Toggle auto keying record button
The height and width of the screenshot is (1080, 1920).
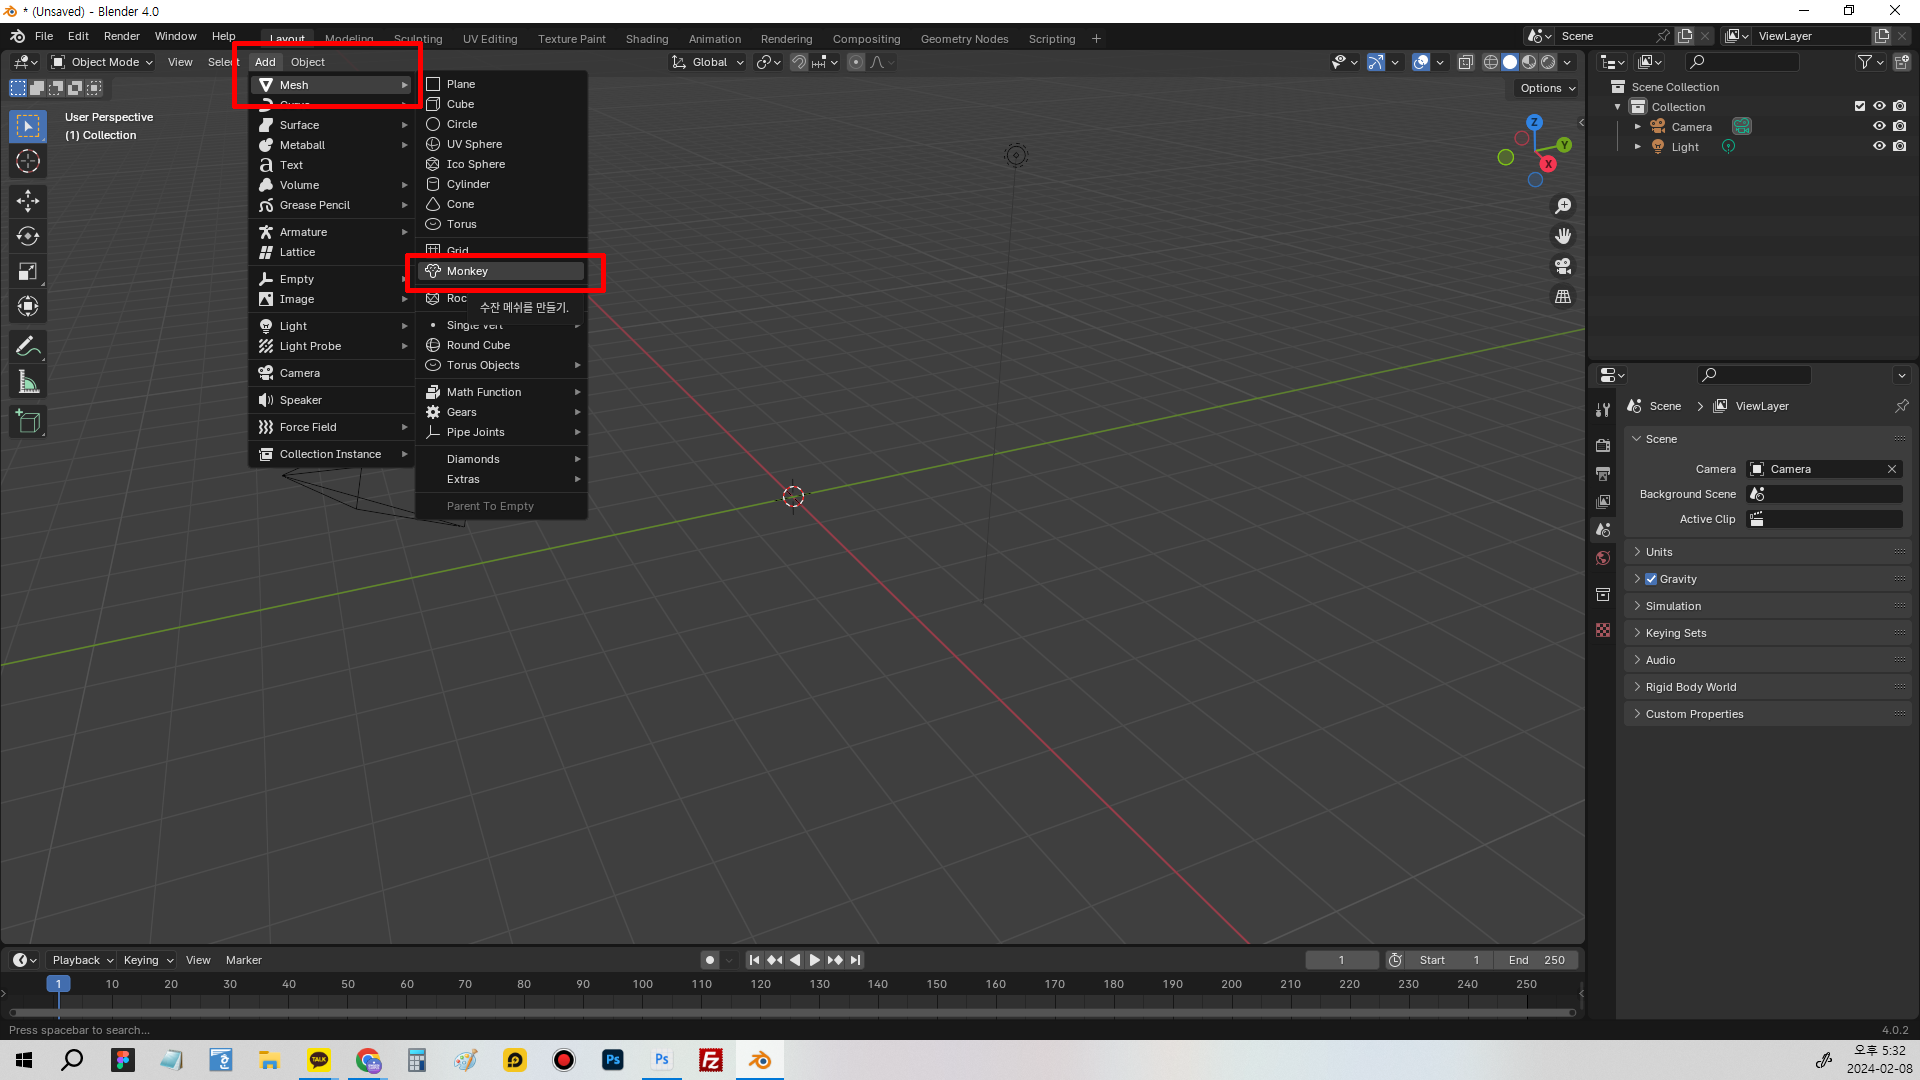click(x=710, y=960)
